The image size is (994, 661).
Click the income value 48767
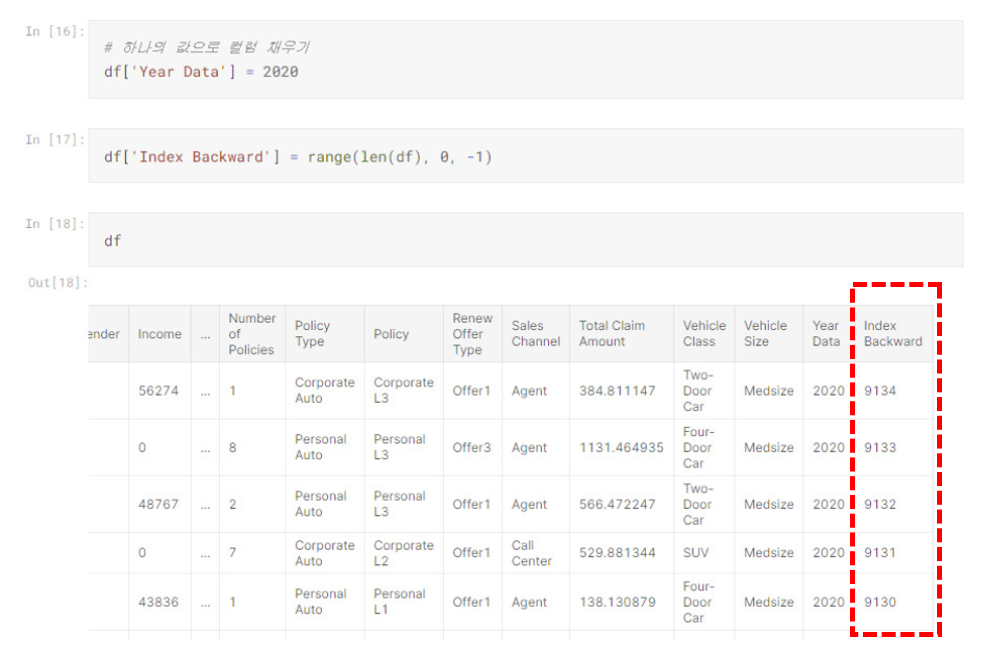click(158, 504)
